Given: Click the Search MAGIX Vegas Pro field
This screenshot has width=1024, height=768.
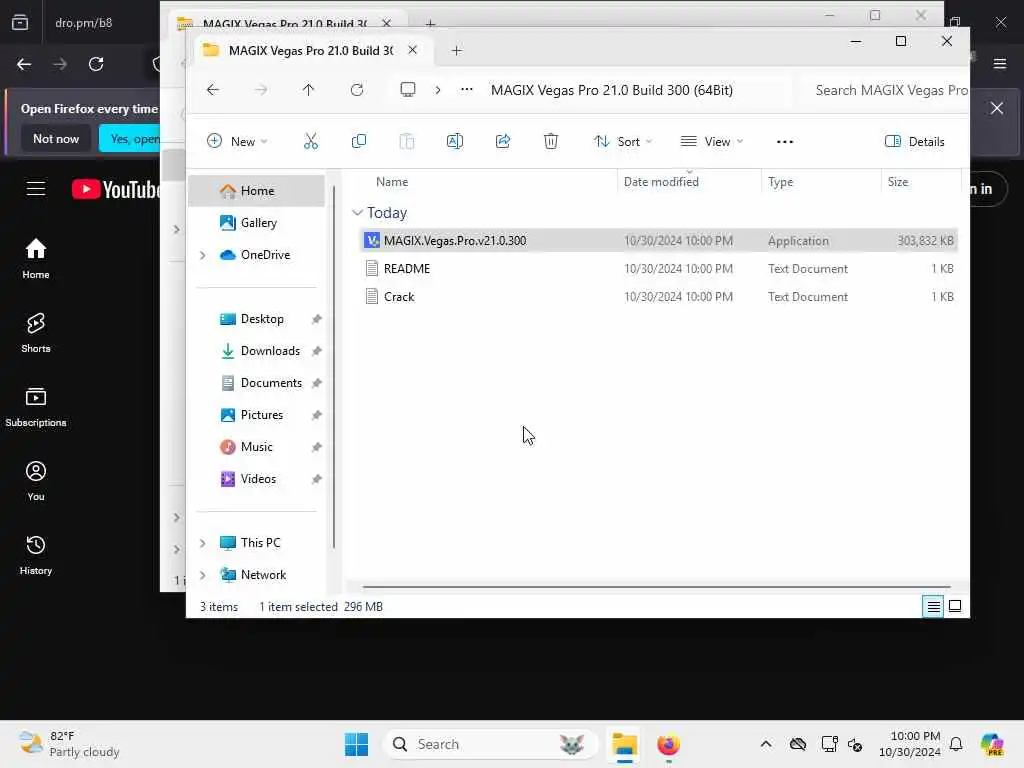Looking at the screenshot, I should pos(884,90).
